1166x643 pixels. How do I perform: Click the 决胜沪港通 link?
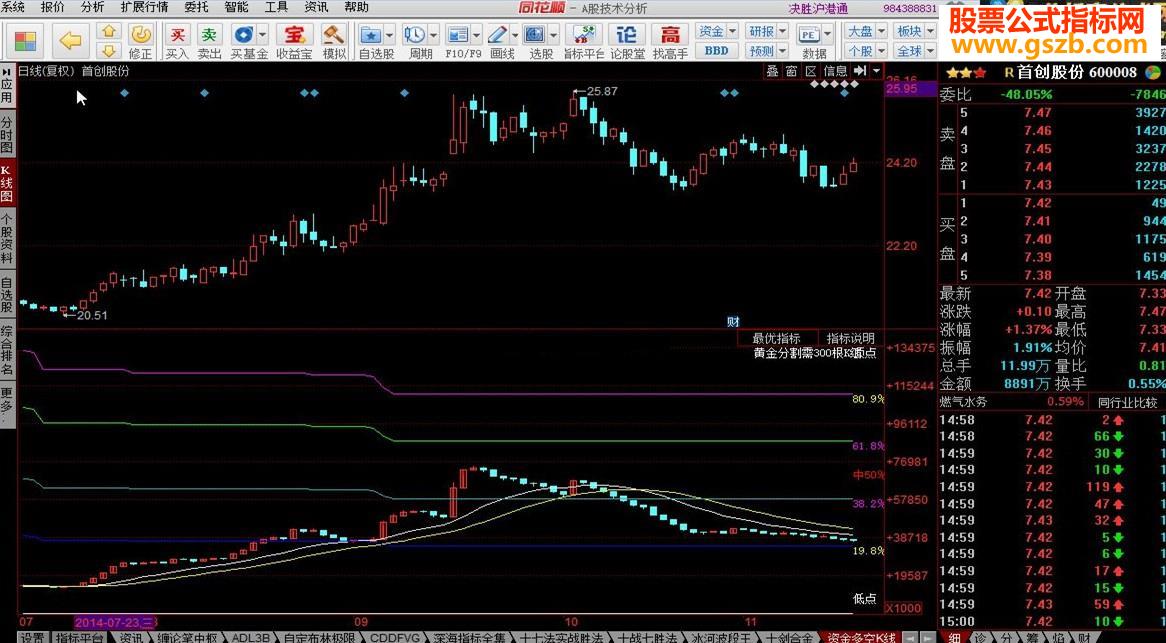pos(819,8)
